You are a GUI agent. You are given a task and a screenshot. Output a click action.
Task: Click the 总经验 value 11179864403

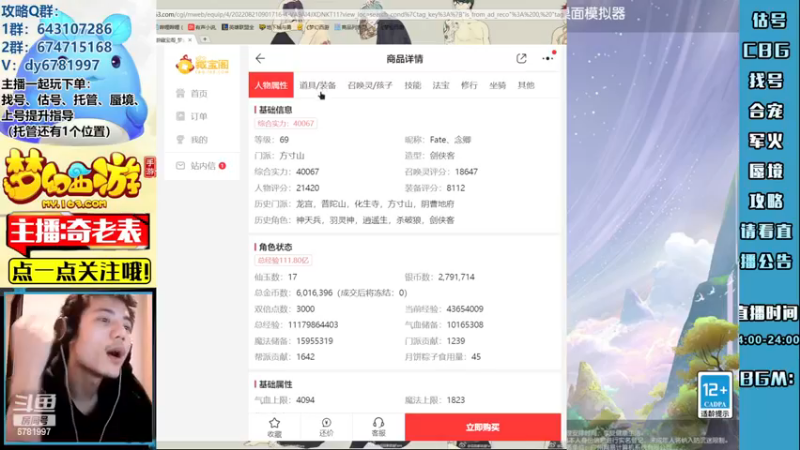pos(313,324)
